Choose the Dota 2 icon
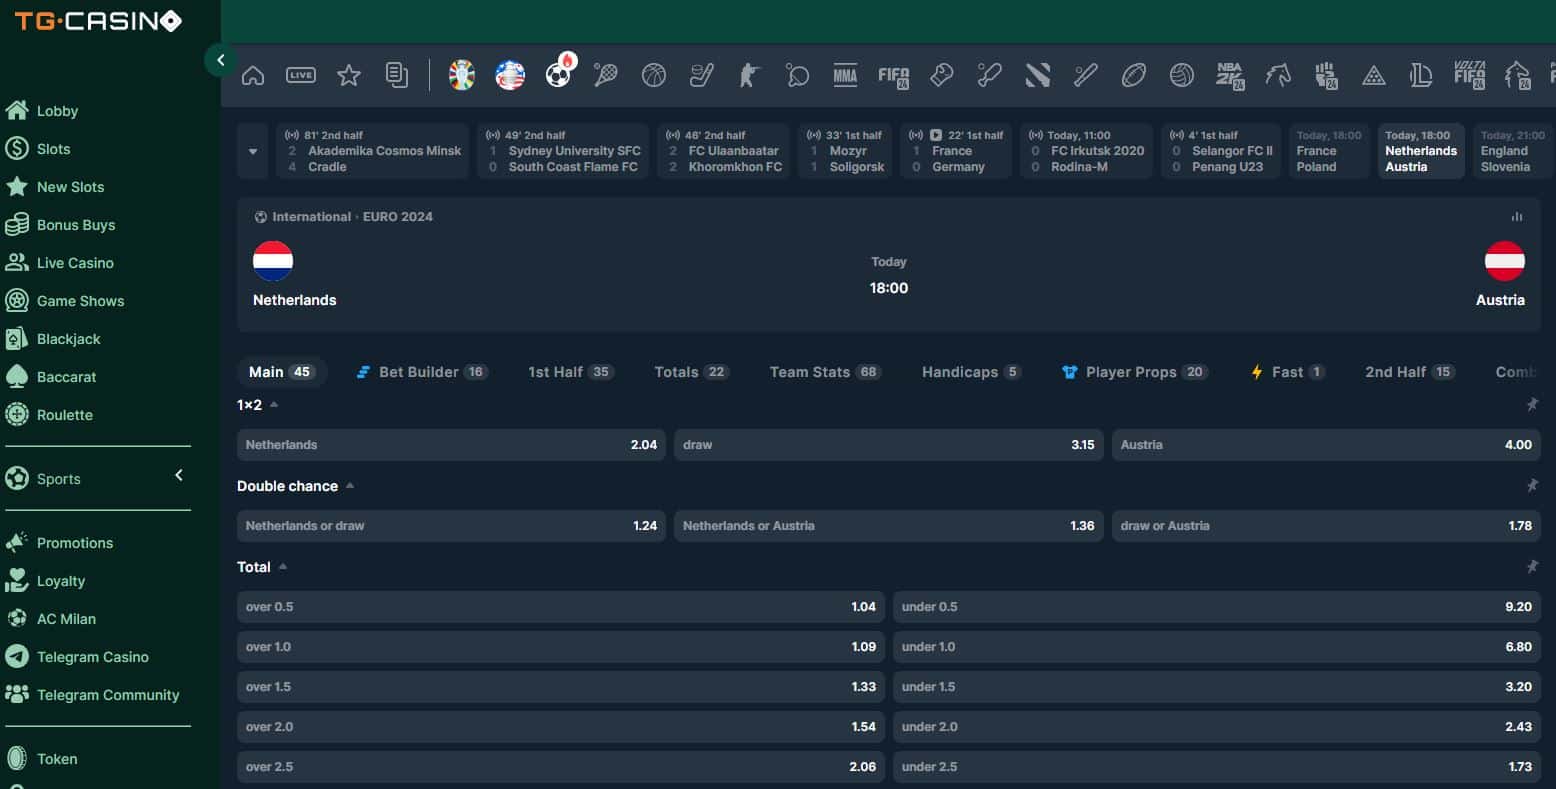1556x789 pixels. coord(1038,75)
